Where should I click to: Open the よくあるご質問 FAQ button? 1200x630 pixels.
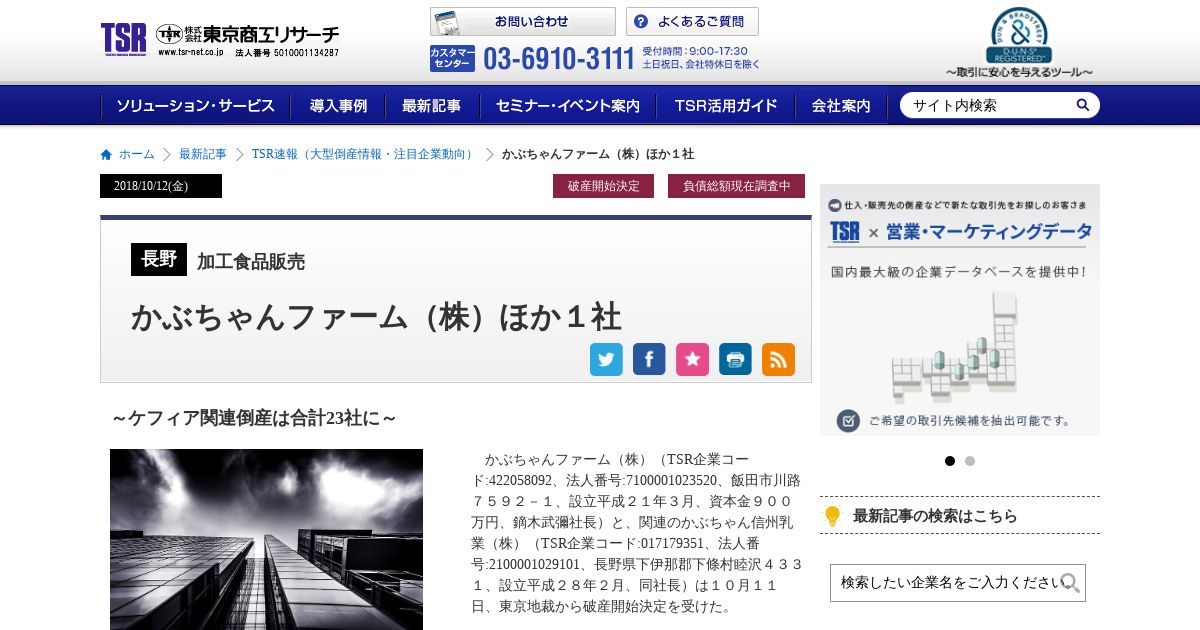[x=692, y=22]
